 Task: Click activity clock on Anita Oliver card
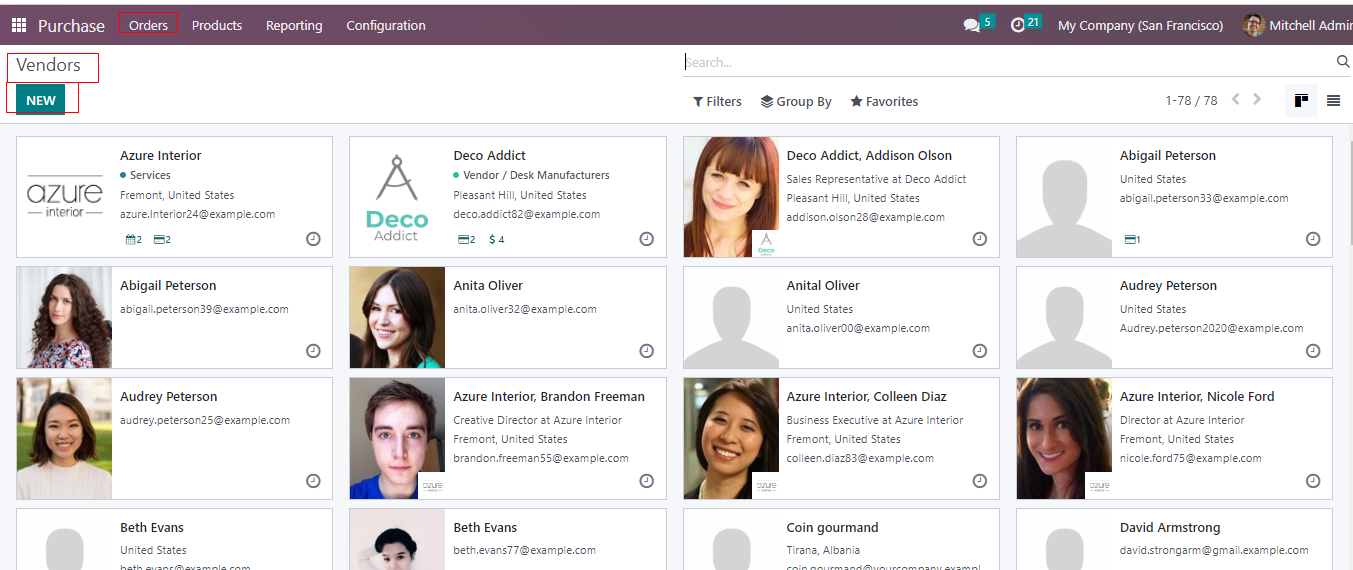tap(646, 351)
